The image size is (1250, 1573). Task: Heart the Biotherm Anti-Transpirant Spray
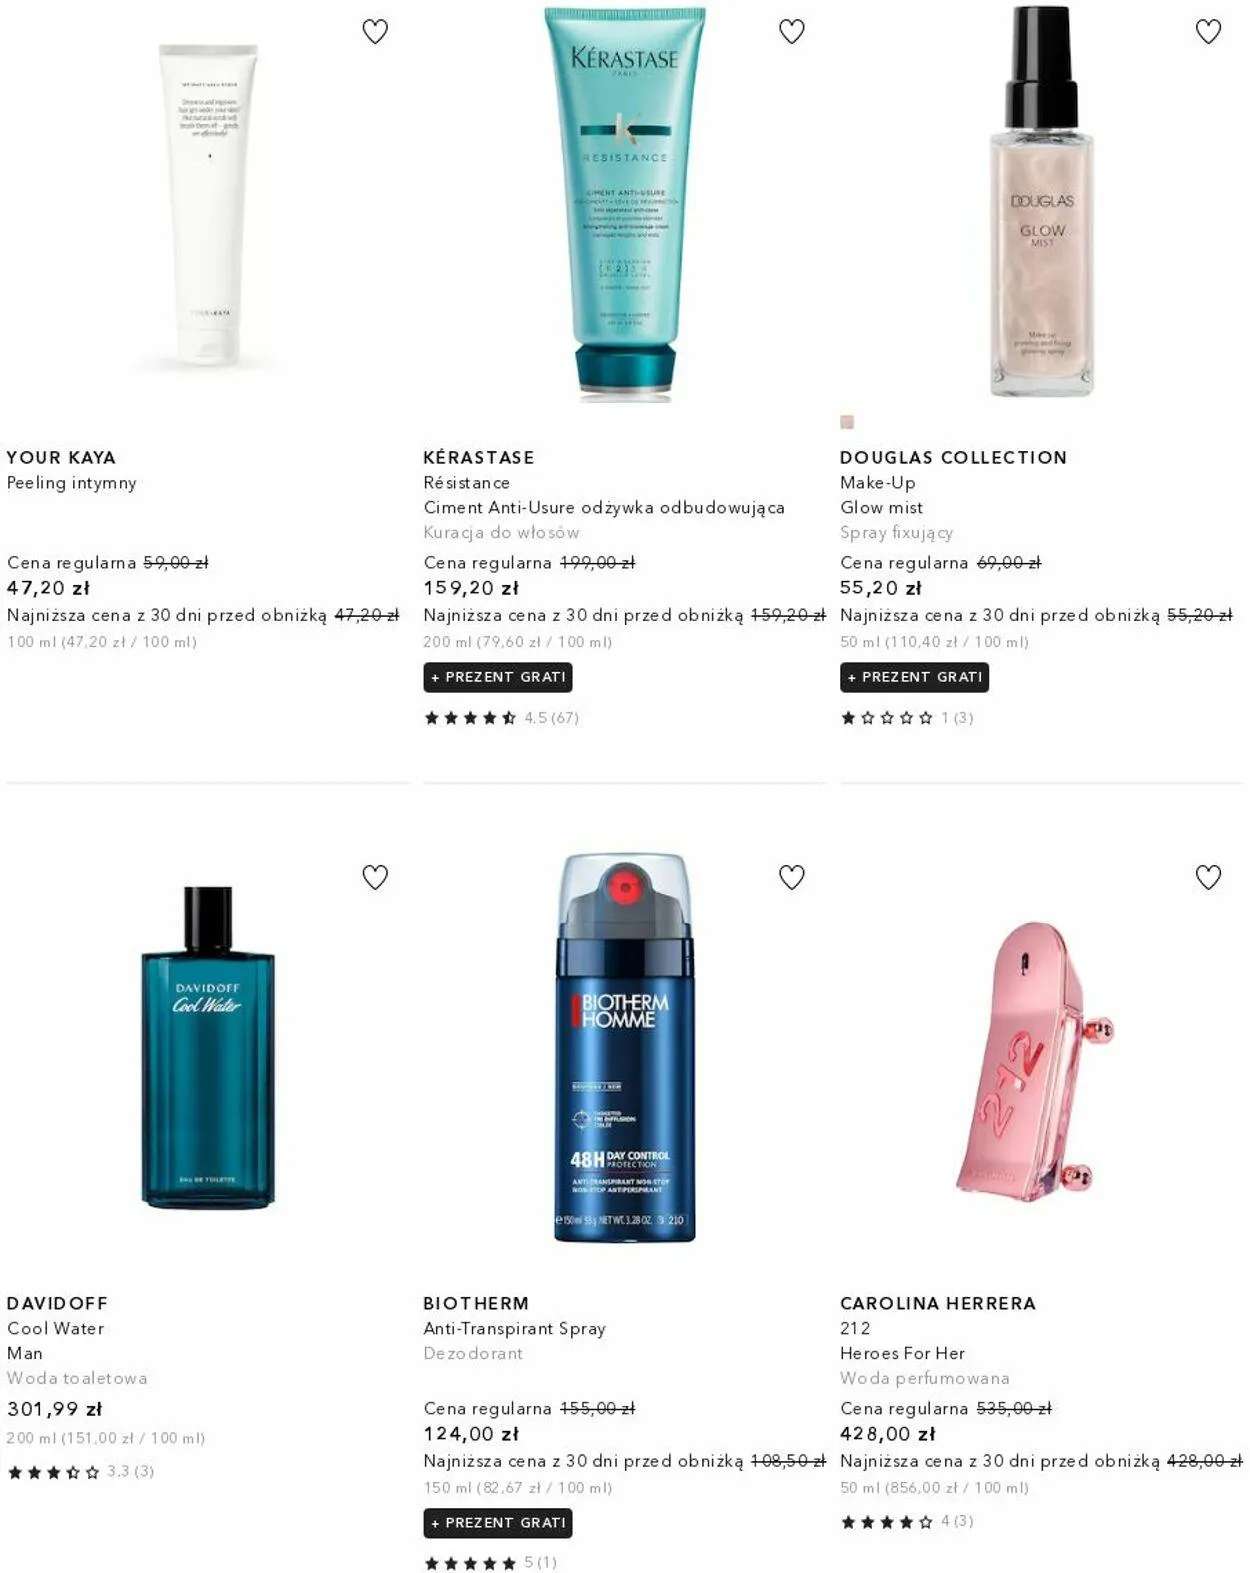[792, 877]
